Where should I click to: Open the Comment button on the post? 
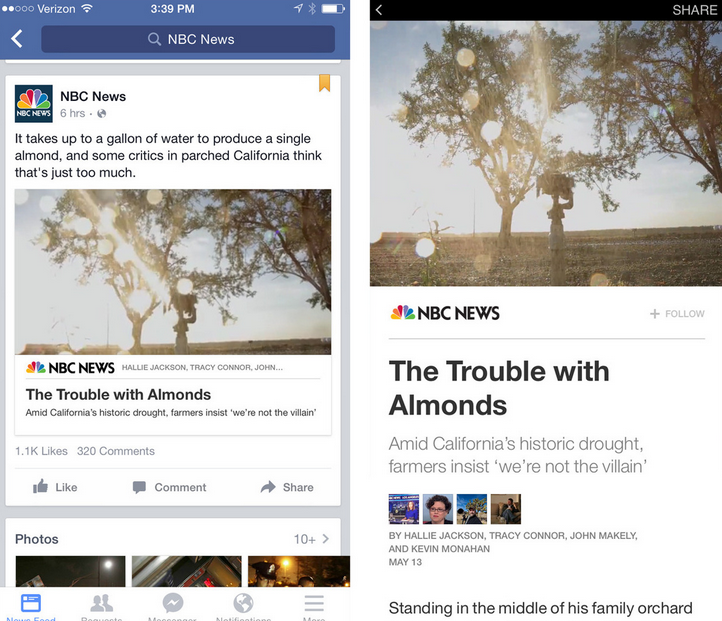point(169,487)
